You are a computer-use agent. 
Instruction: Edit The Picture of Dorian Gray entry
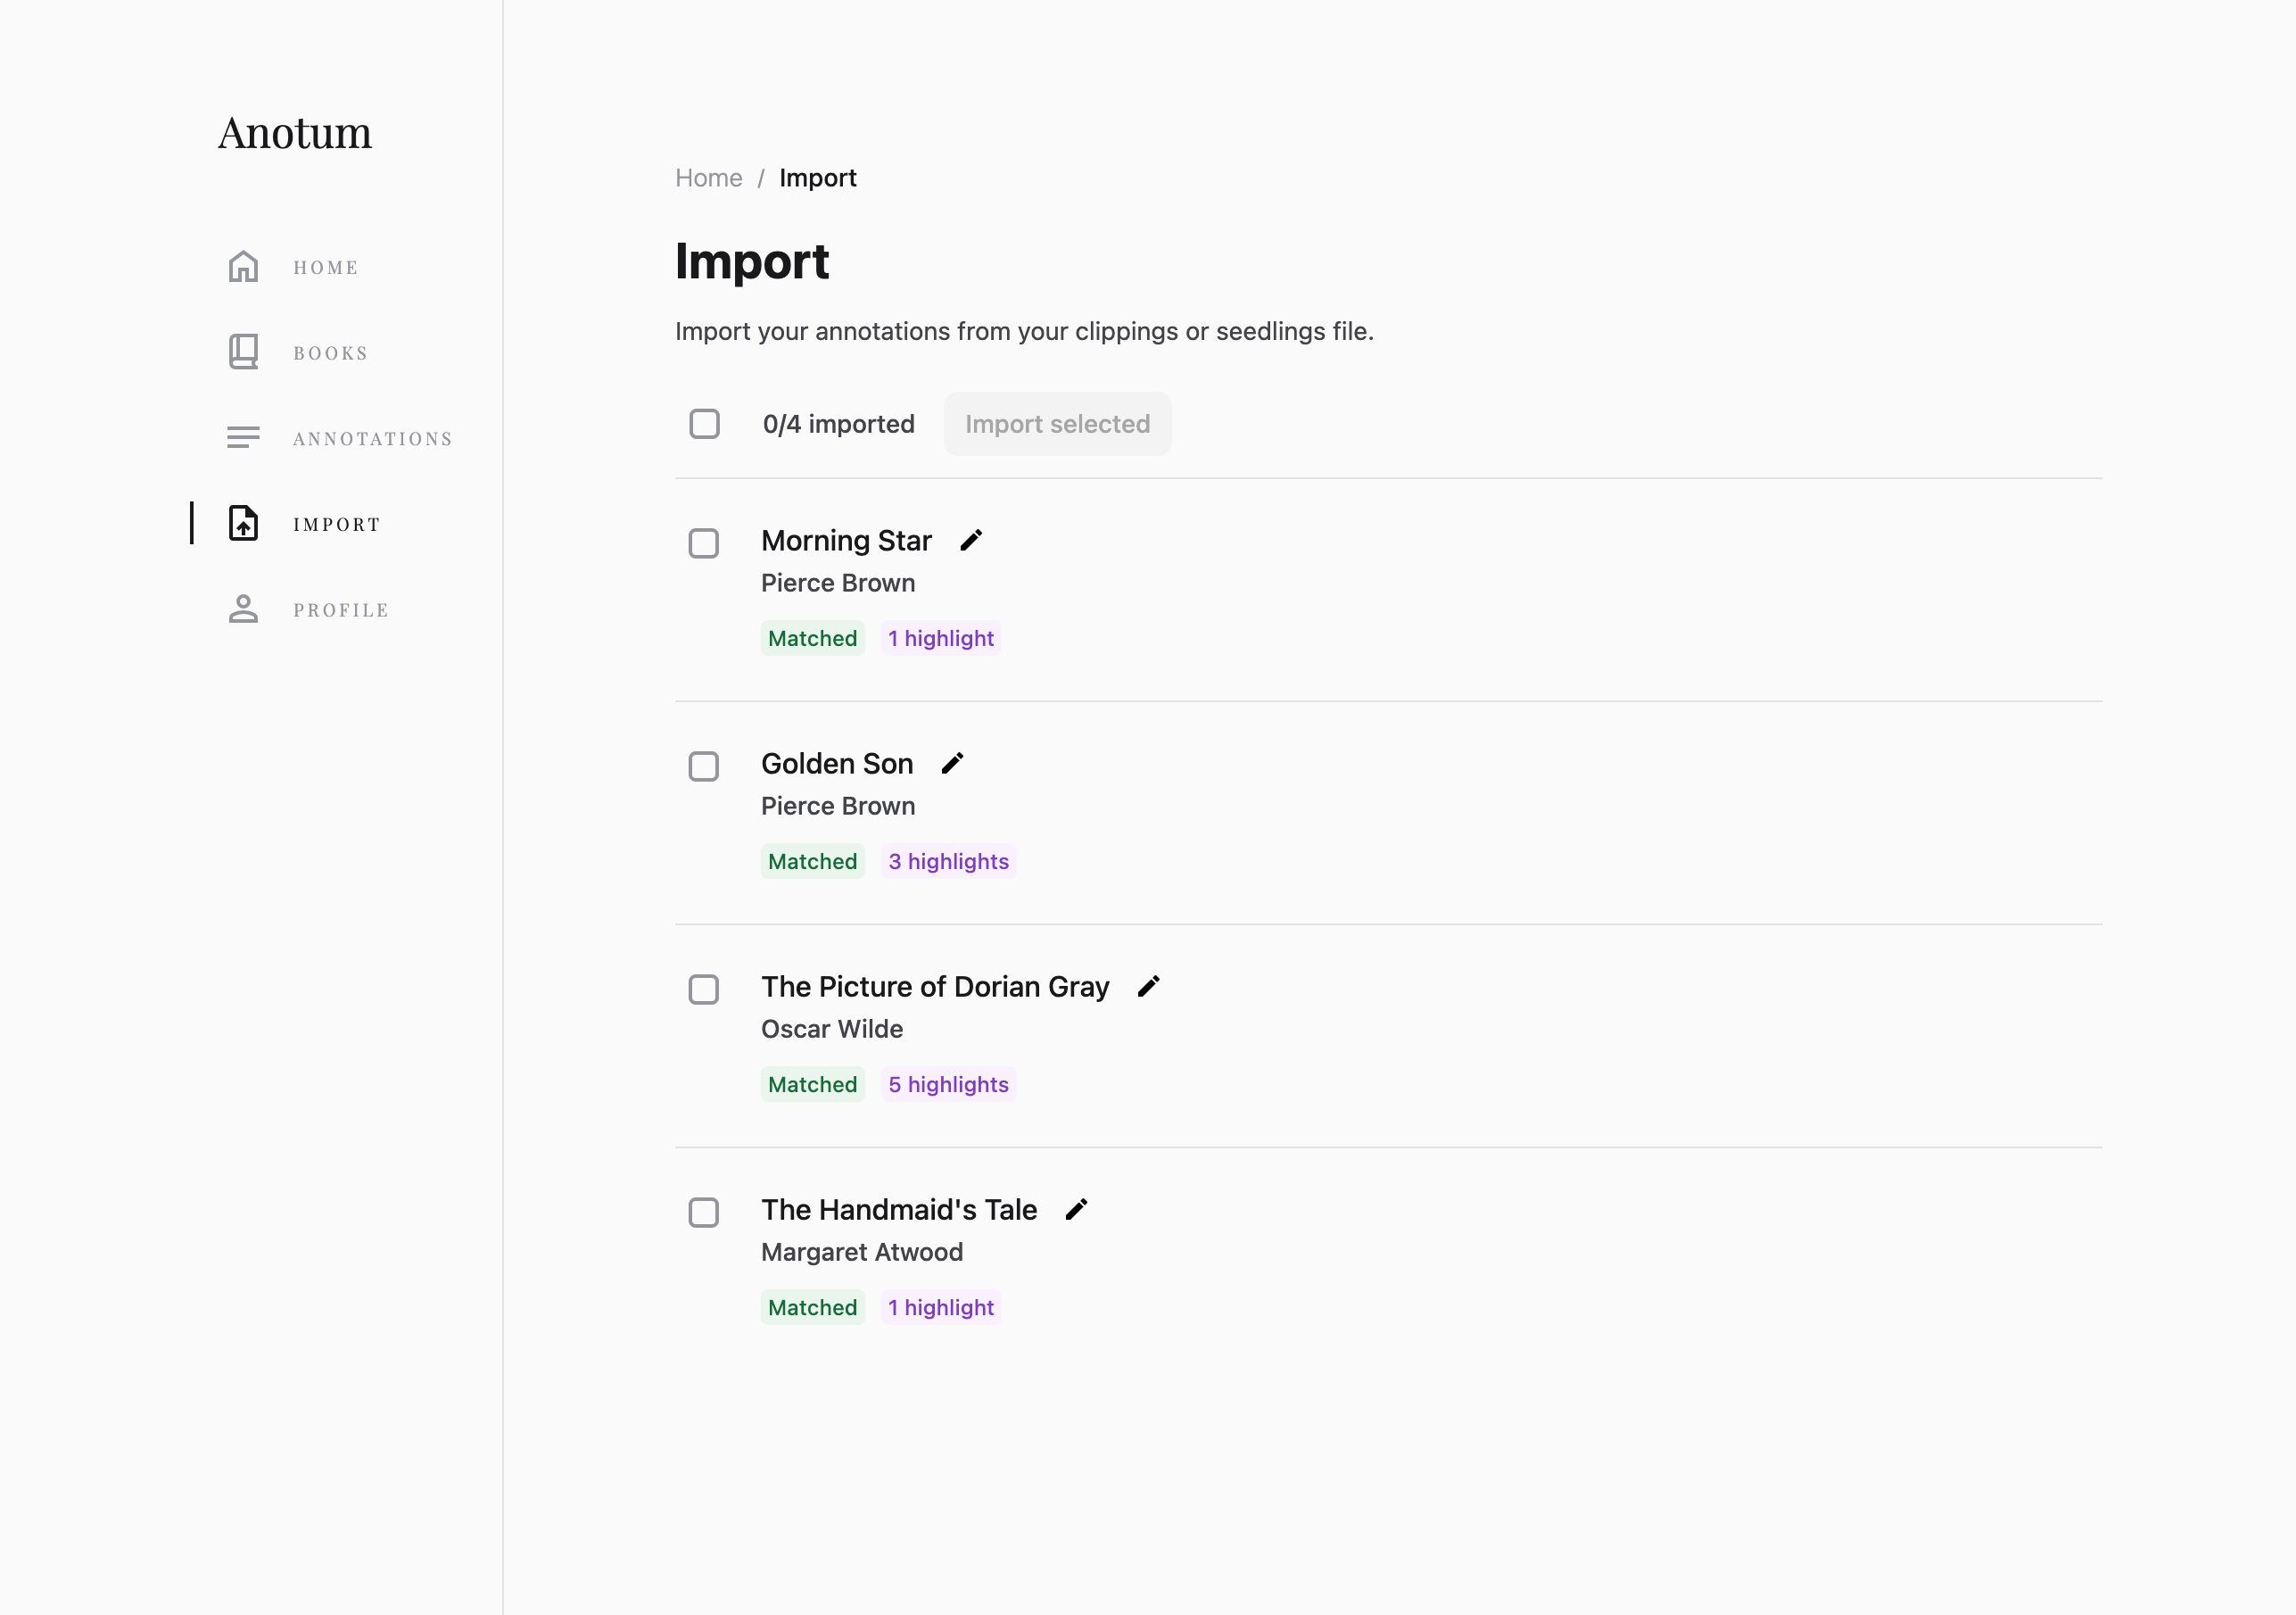coord(1148,987)
